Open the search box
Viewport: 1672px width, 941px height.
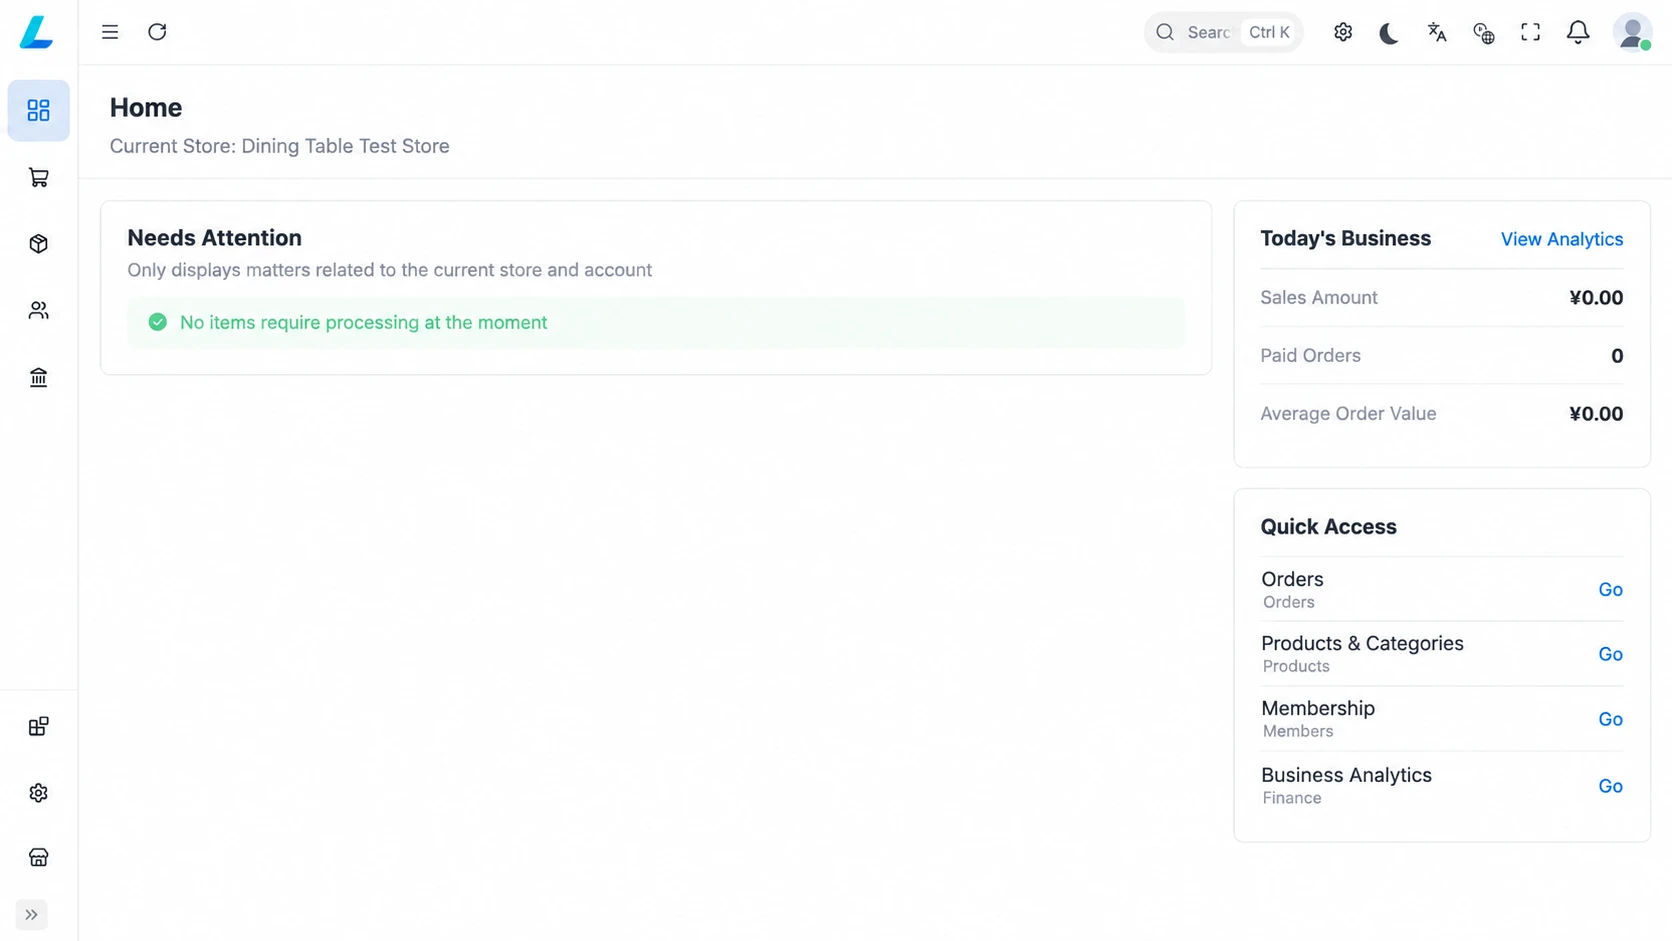(1223, 32)
